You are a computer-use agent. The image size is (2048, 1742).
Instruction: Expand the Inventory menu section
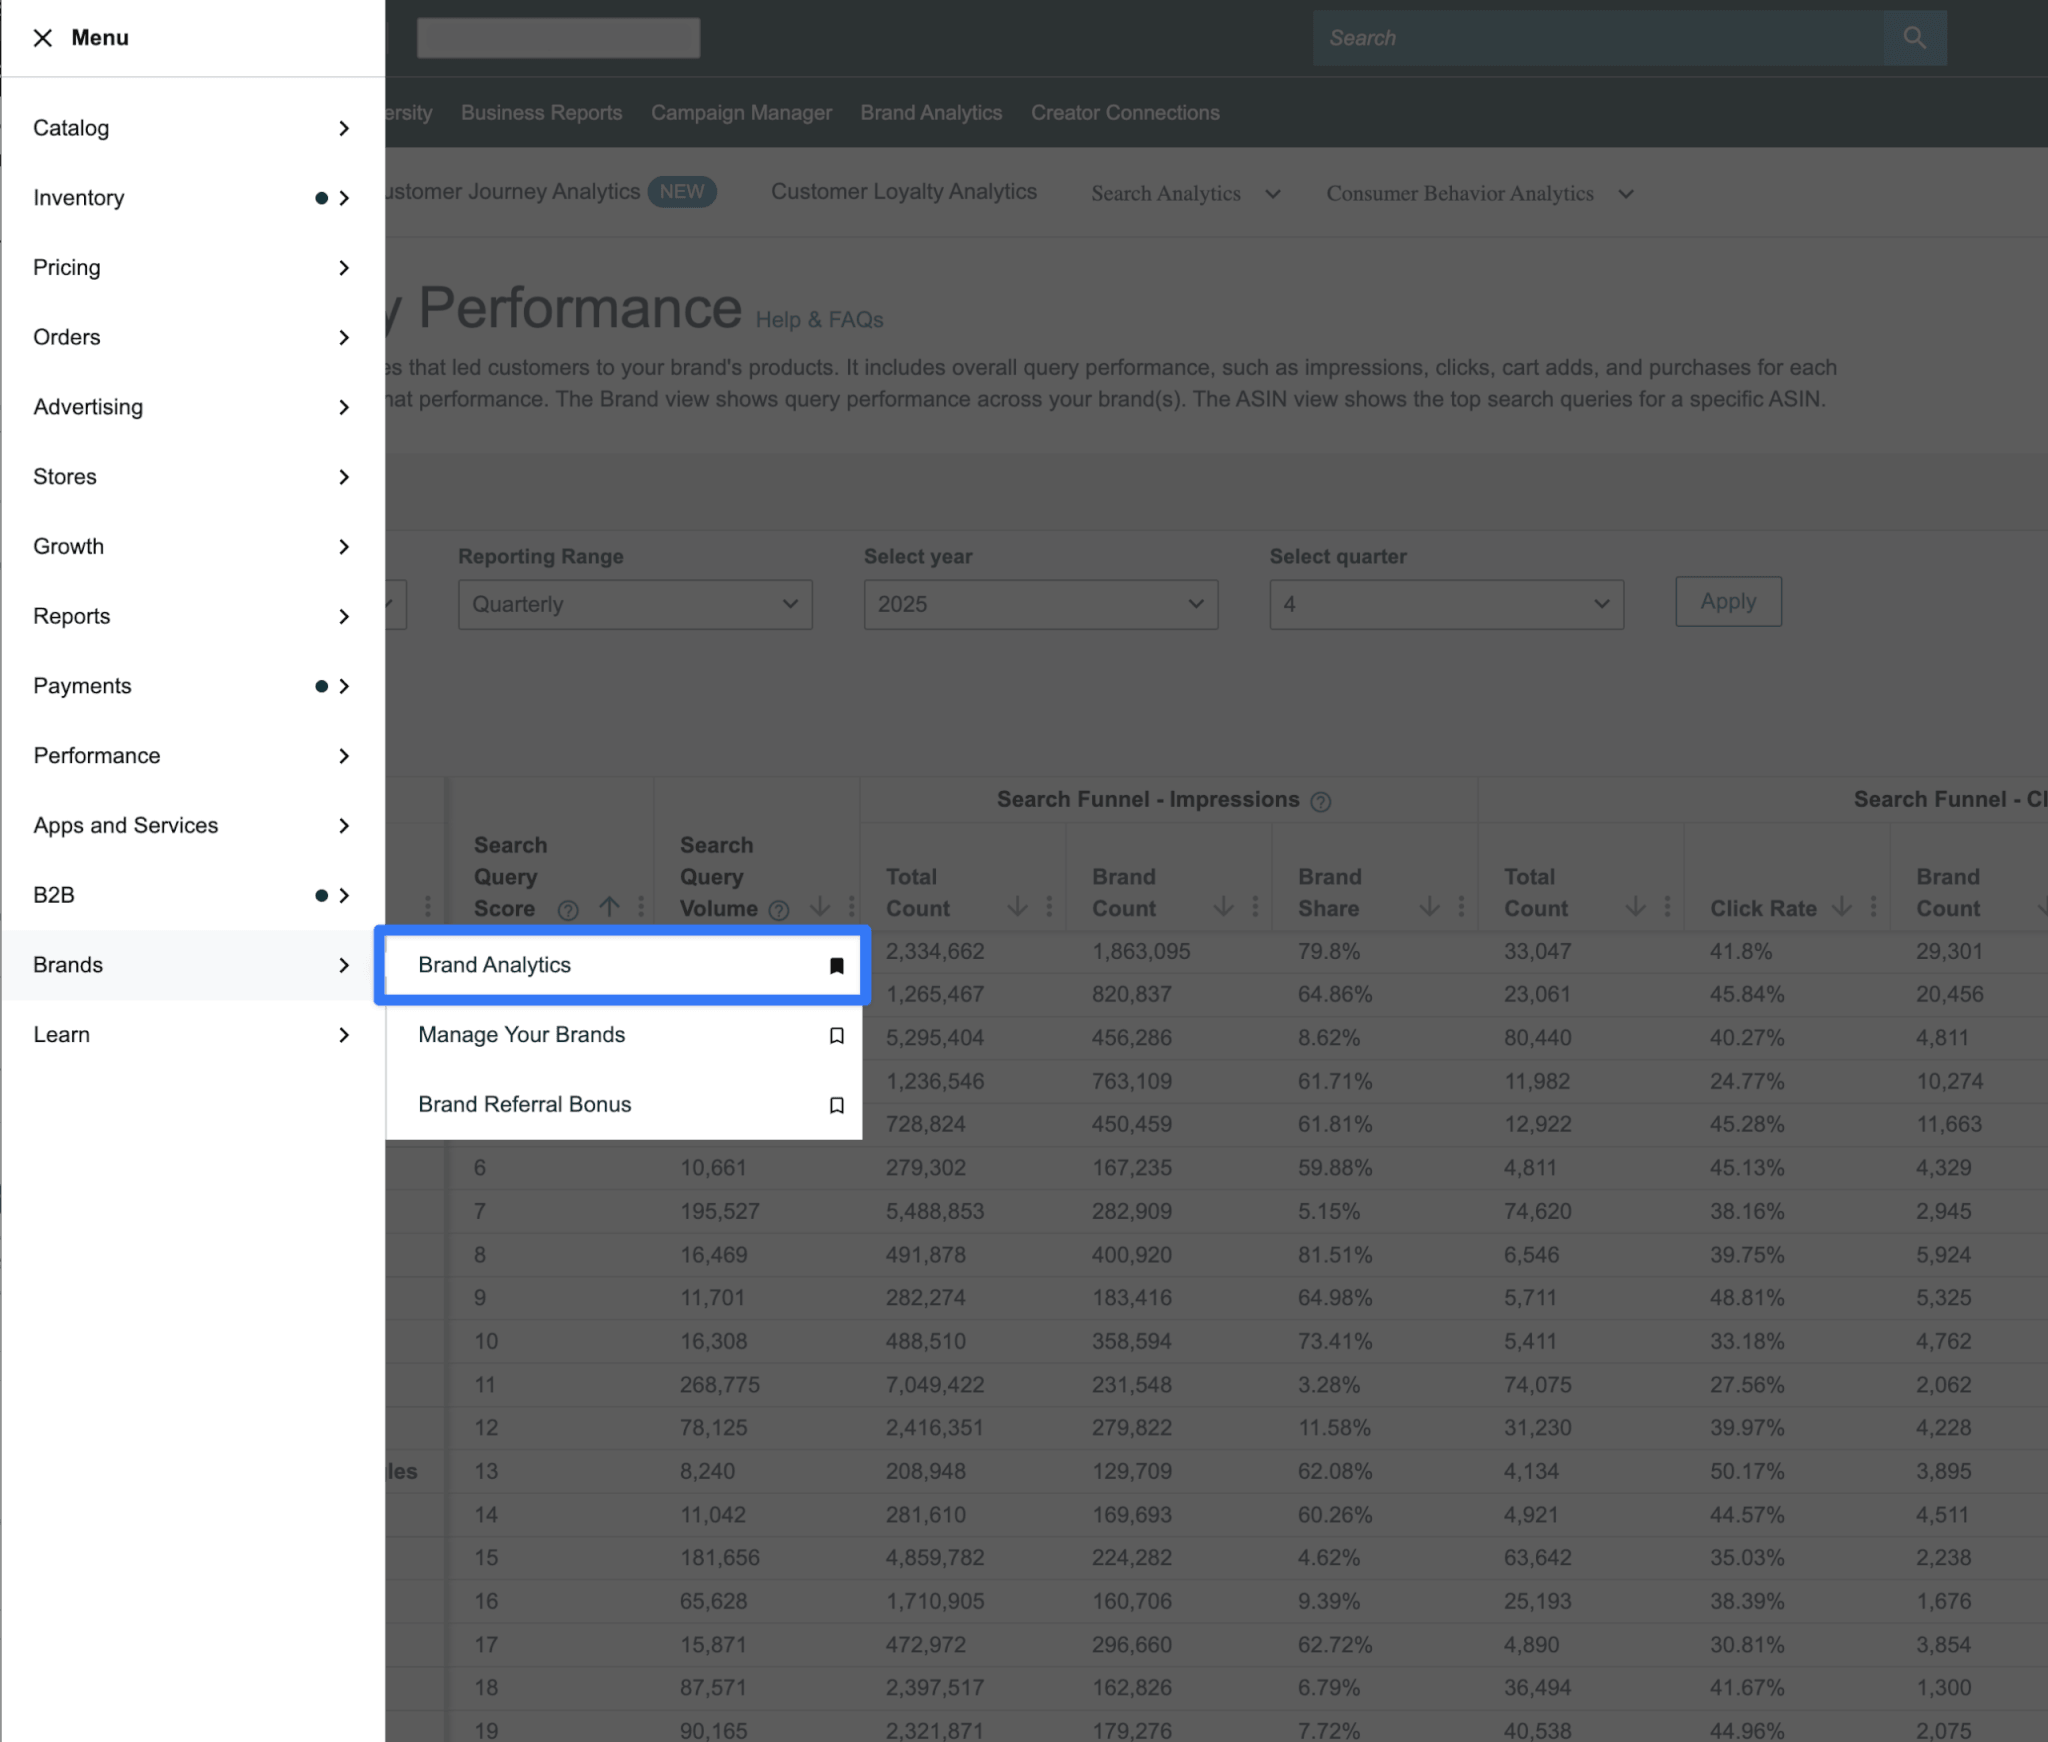(192, 198)
